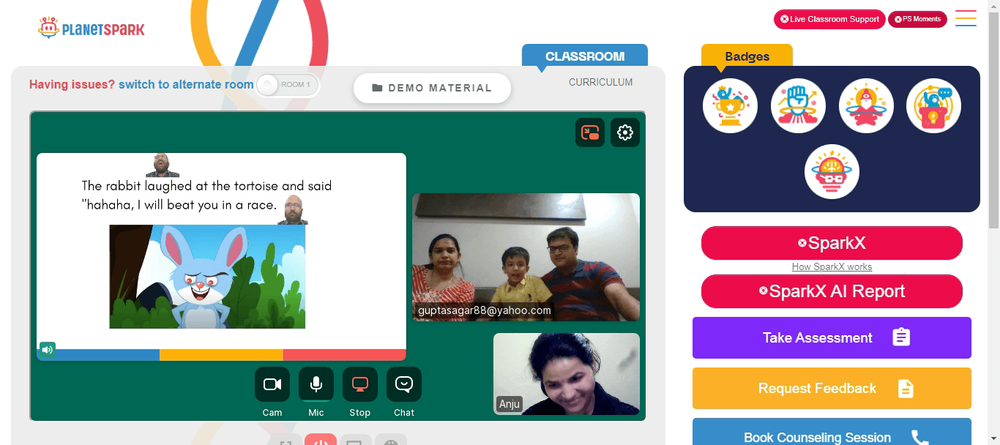Open SparkX AI Report
The image size is (1000, 445).
(x=832, y=291)
